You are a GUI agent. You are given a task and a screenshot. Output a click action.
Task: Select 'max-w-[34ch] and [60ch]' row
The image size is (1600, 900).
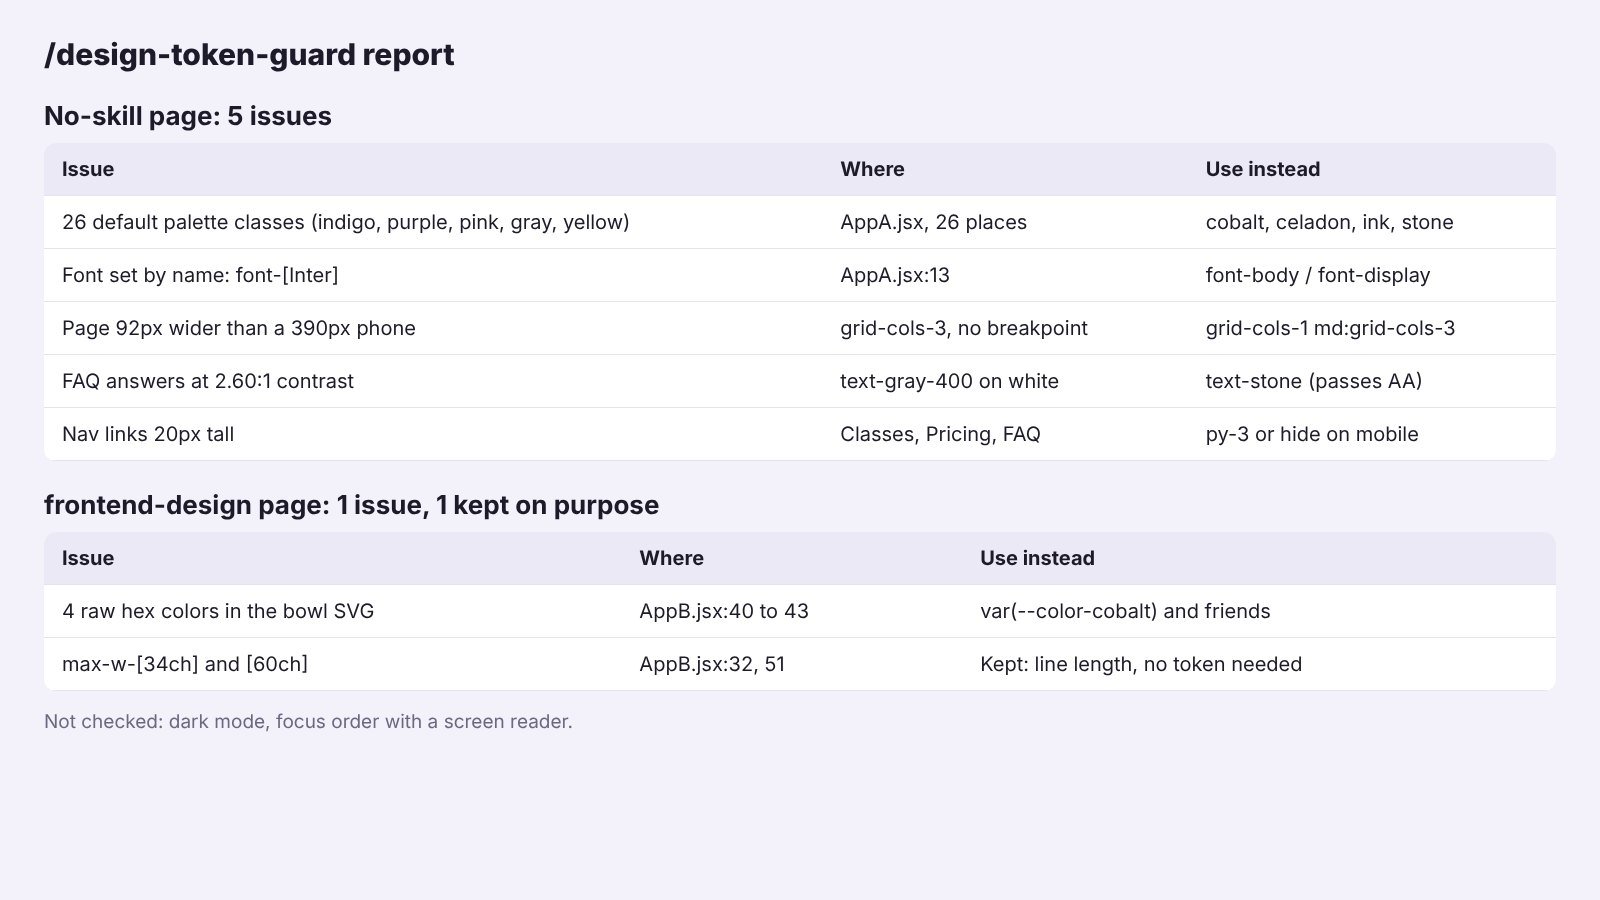(x=800, y=664)
